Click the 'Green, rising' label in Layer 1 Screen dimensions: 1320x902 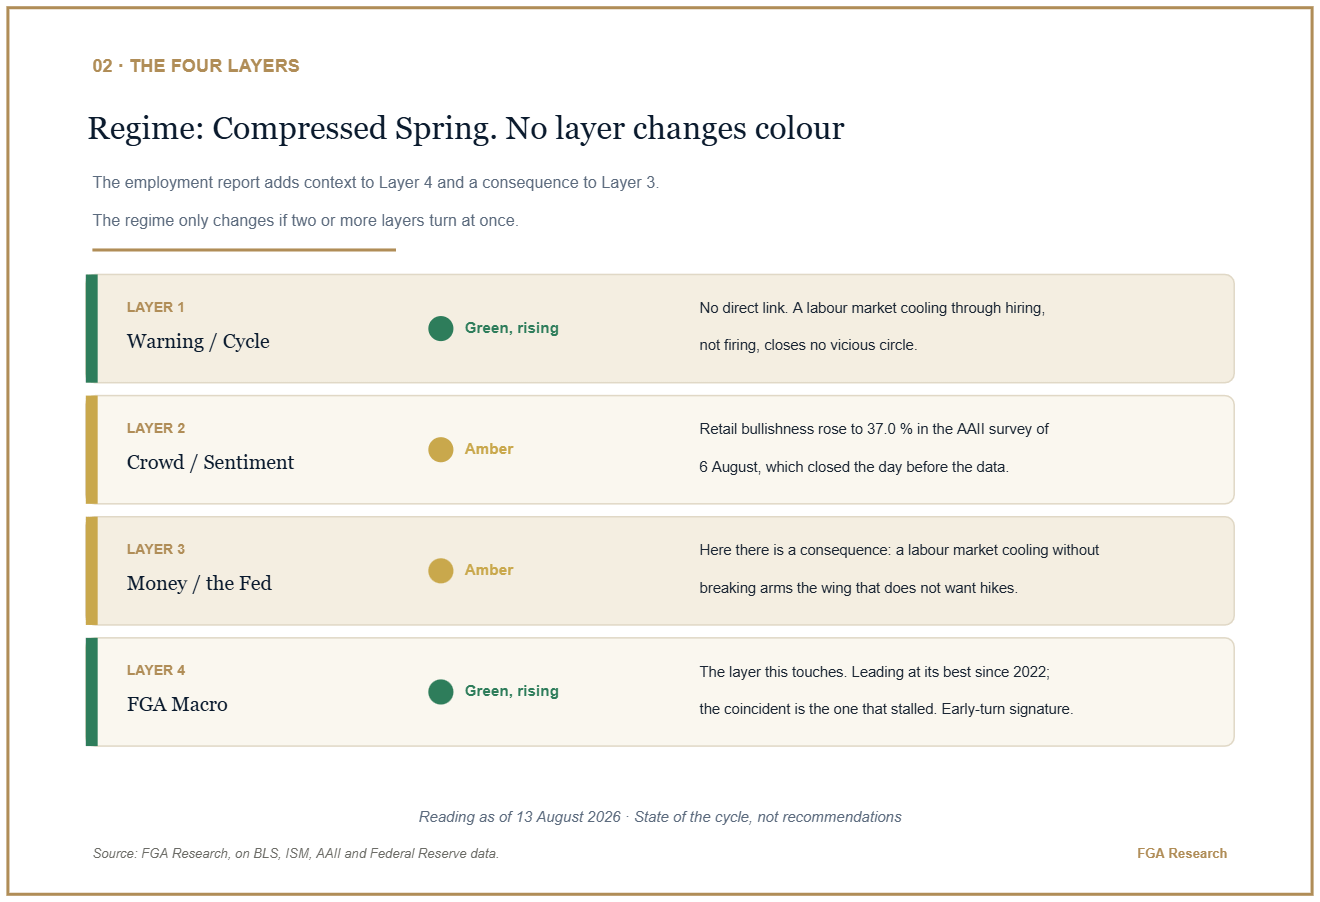click(511, 328)
